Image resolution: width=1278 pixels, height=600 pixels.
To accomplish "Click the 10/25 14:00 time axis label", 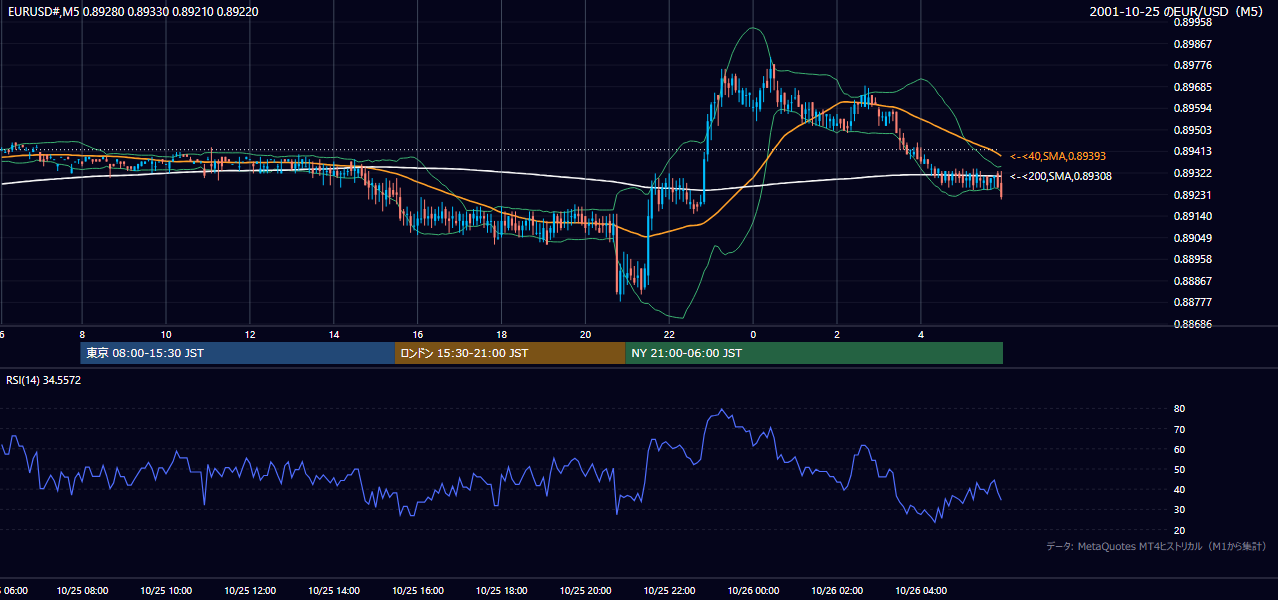I will [333, 590].
